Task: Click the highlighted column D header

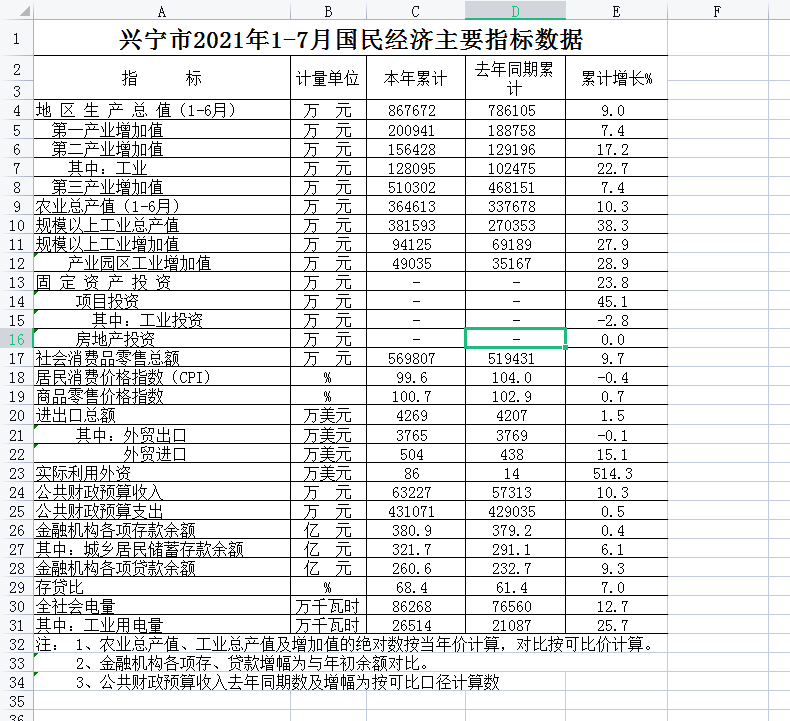Action: 515,10
